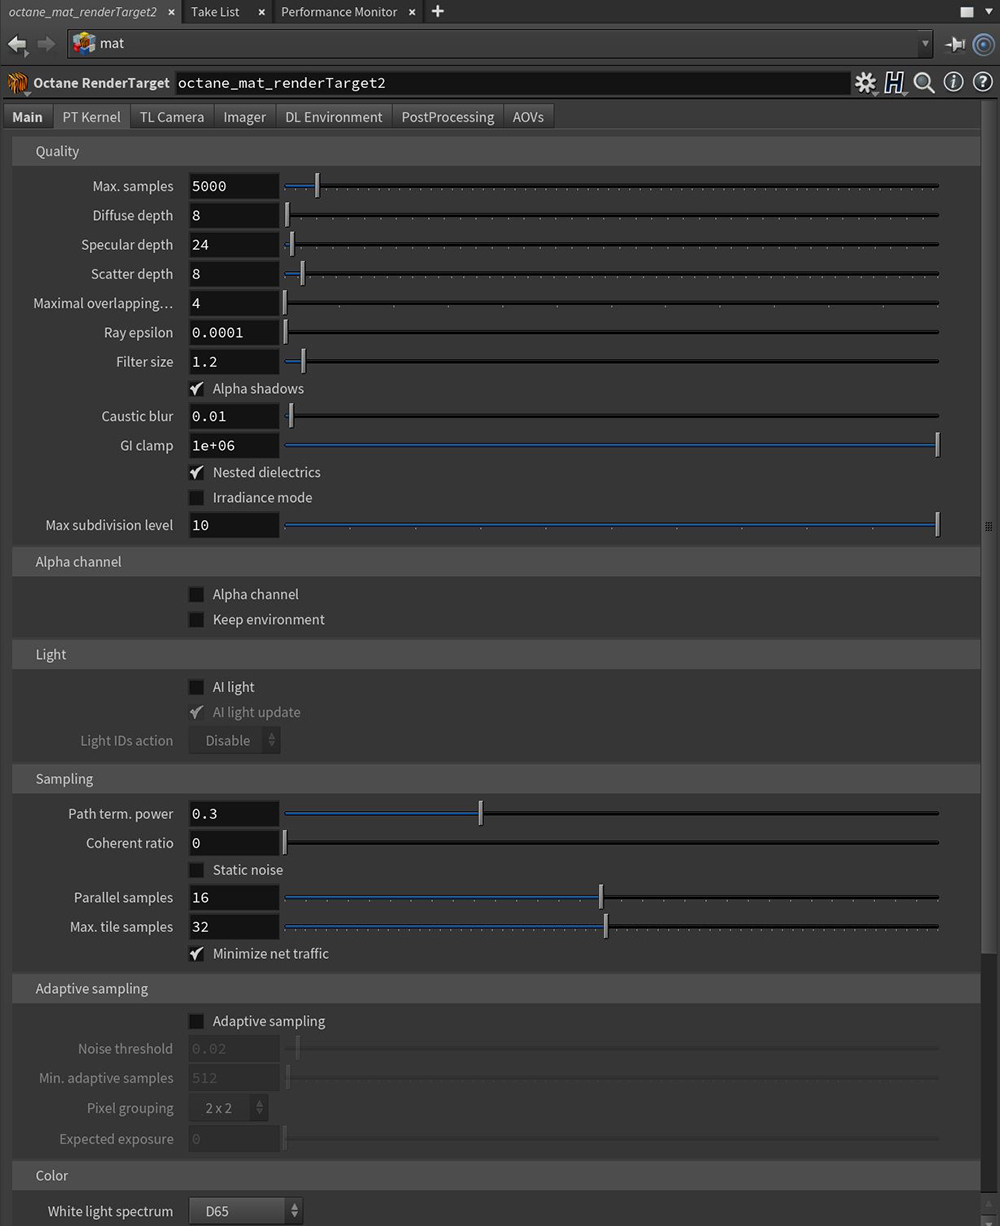Open the White light spectrum D65 dropdown
This screenshot has width=1000, height=1226.
click(246, 1211)
